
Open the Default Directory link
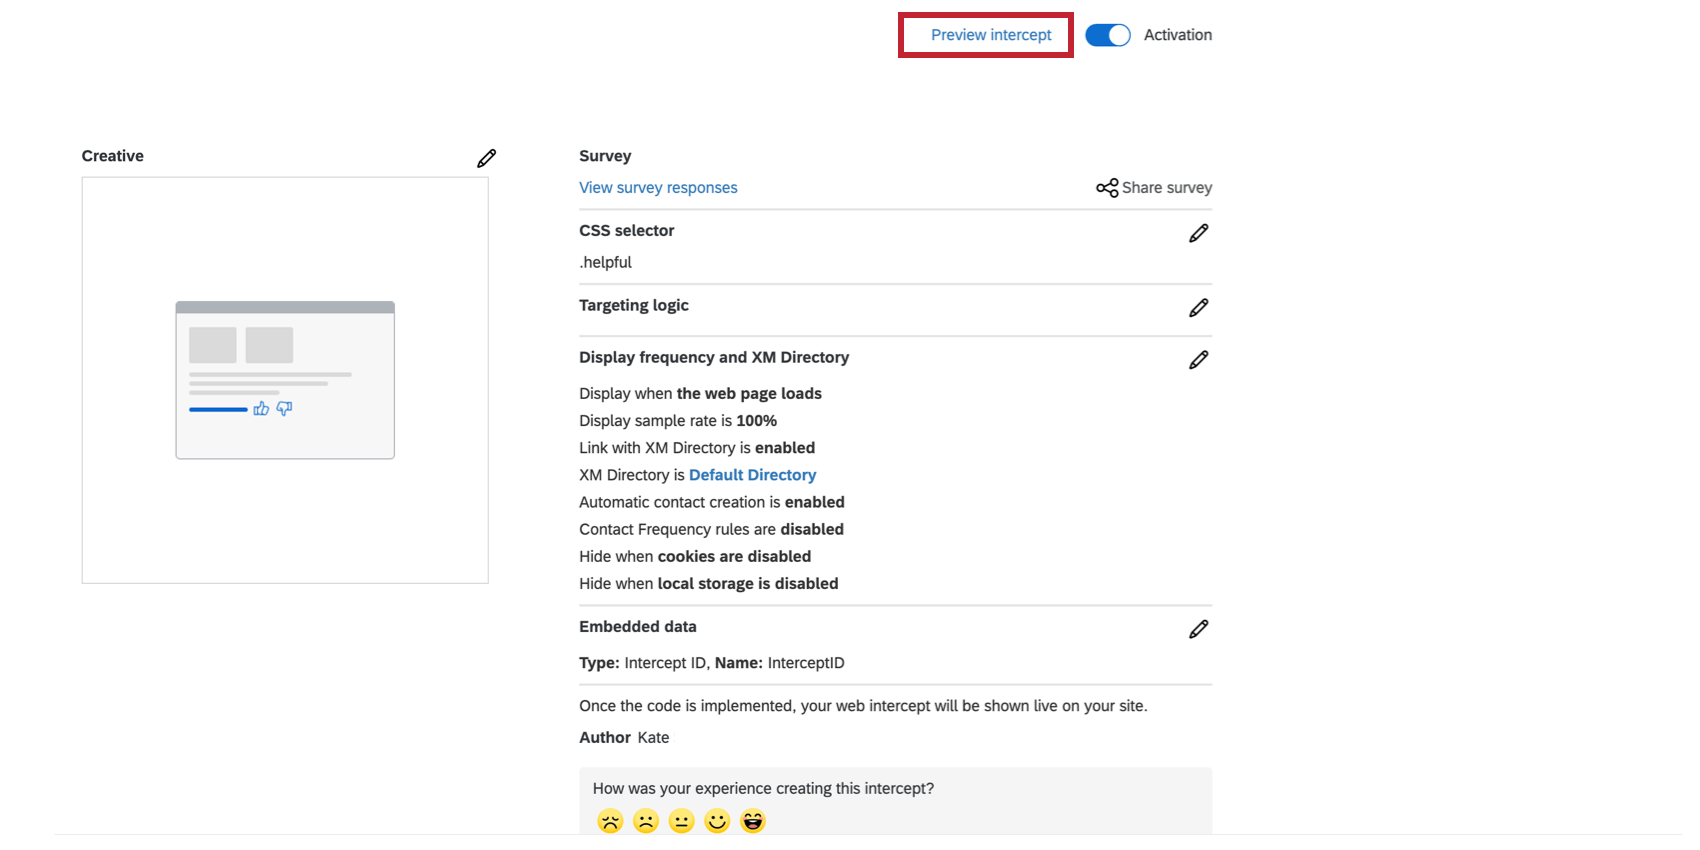coord(752,474)
